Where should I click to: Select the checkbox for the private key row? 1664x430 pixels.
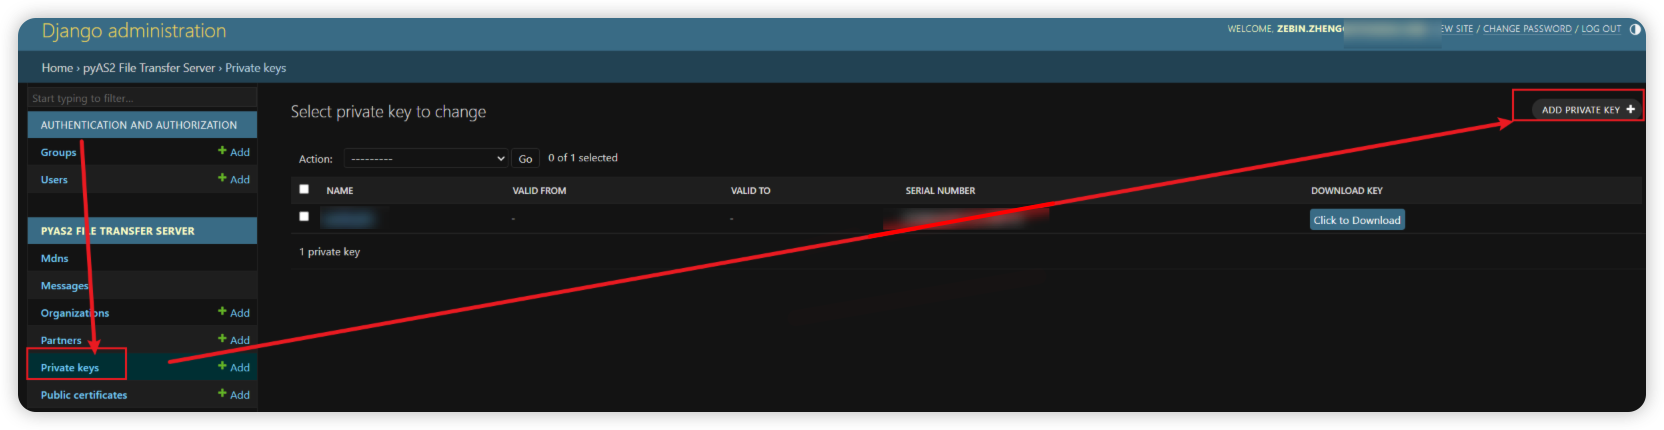click(x=304, y=216)
